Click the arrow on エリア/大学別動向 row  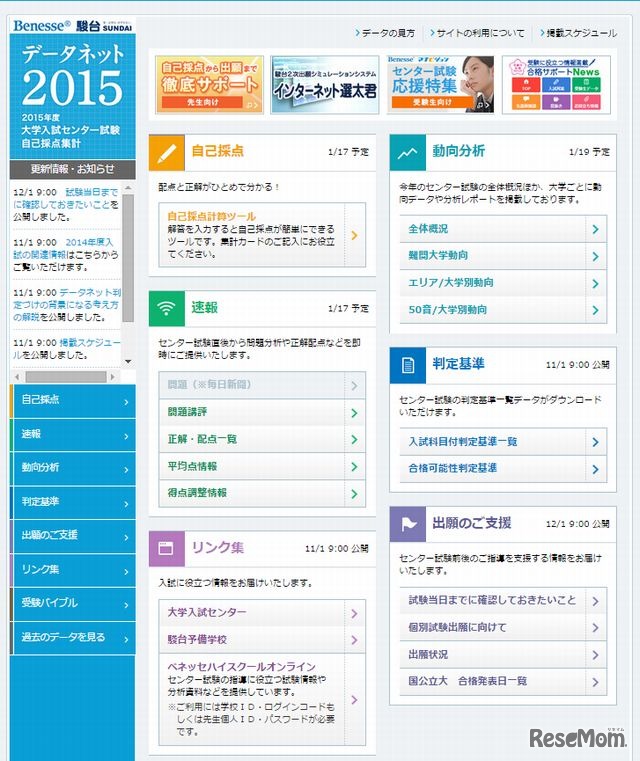tap(596, 283)
